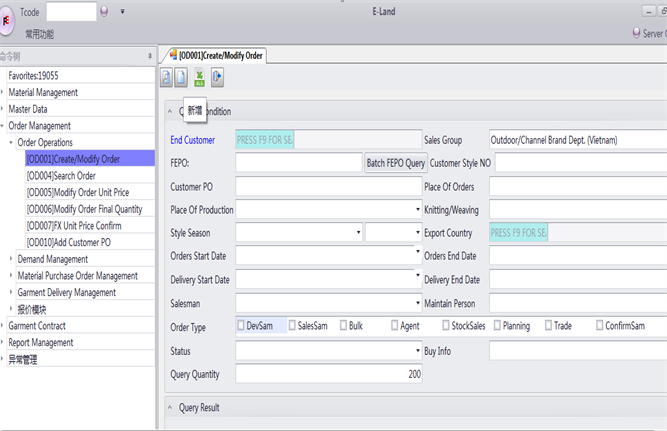667x431 pixels.
Task: Click the pin icon on the left panel header
Action: [150, 55]
